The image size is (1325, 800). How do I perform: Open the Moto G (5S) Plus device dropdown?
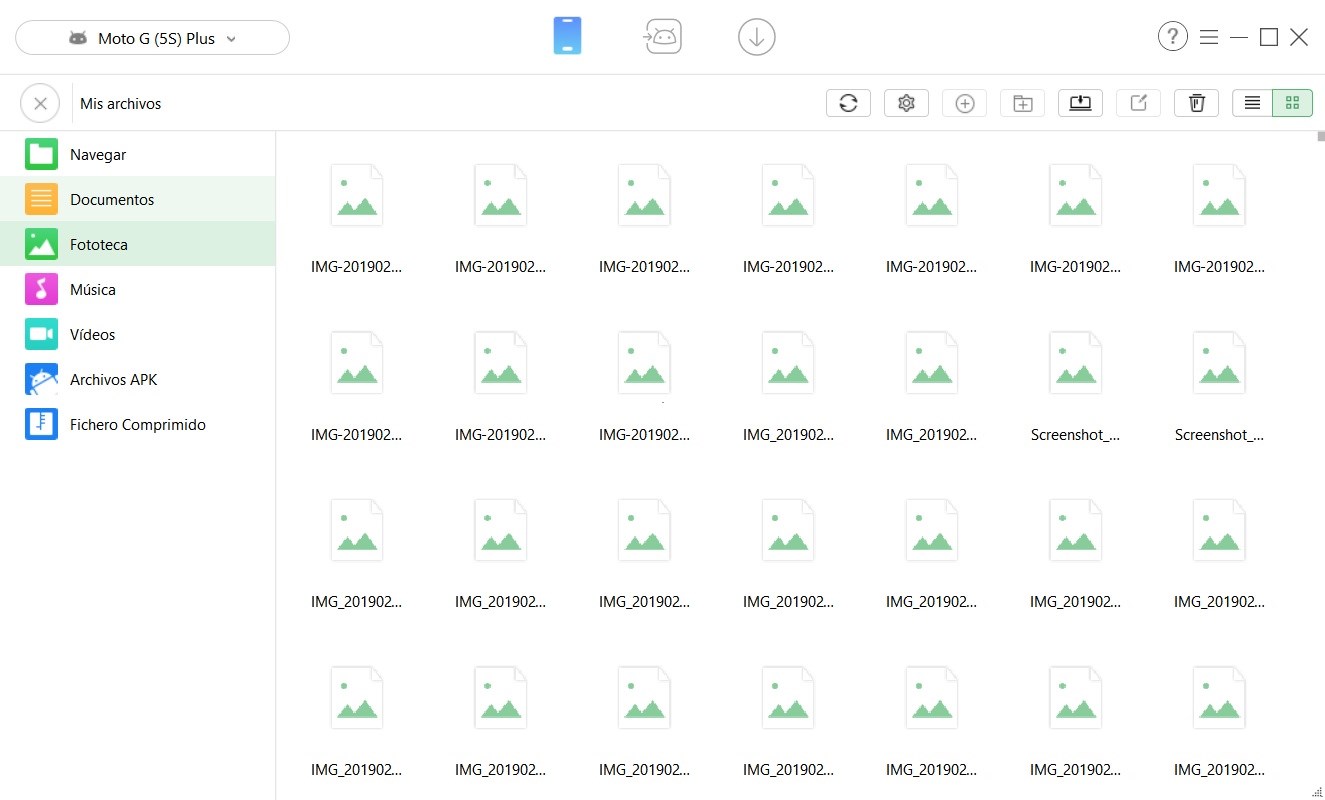click(x=152, y=38)
